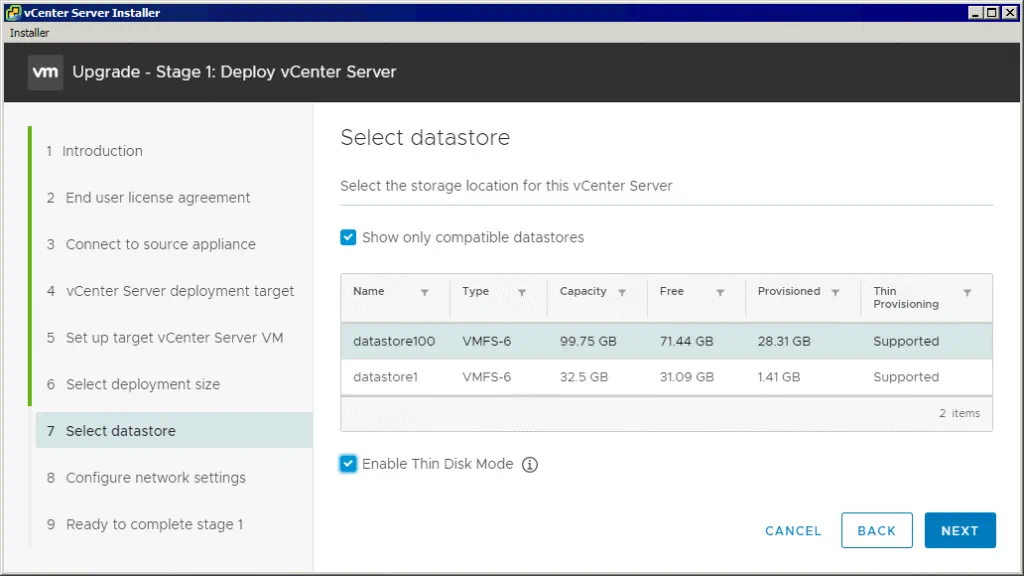Click the vCenter Installer title bar icon
Image resolution: width=1024 pixels, height=576 pixels.
tap(13, 13)
